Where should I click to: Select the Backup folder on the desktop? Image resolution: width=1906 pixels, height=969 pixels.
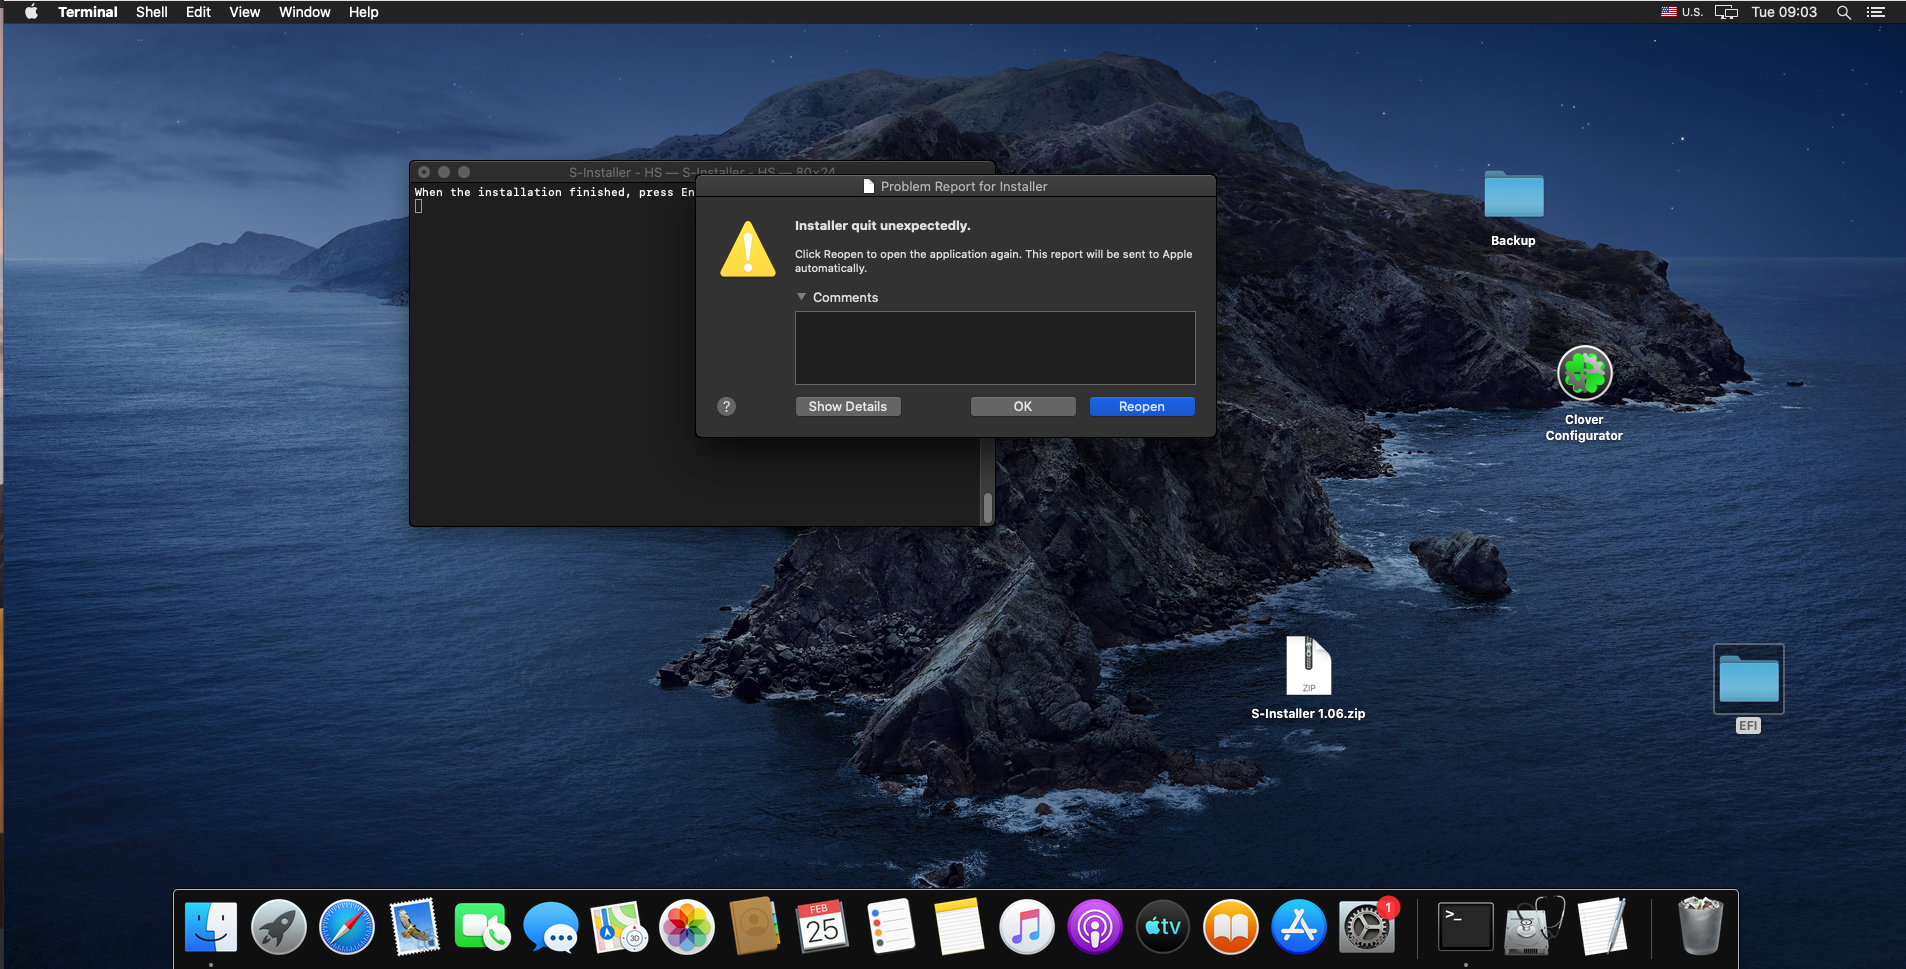coord(1513,196)
